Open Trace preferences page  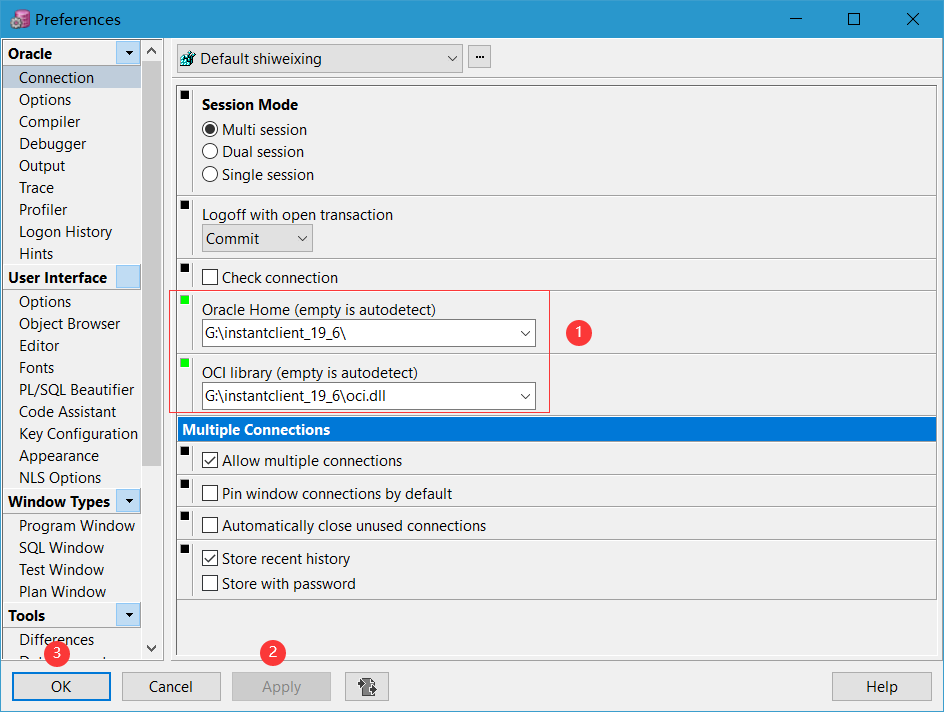36,188
